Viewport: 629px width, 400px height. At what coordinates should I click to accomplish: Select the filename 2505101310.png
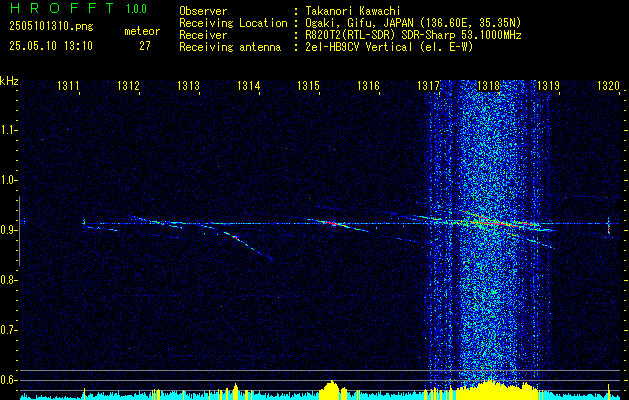coord(51,27)
